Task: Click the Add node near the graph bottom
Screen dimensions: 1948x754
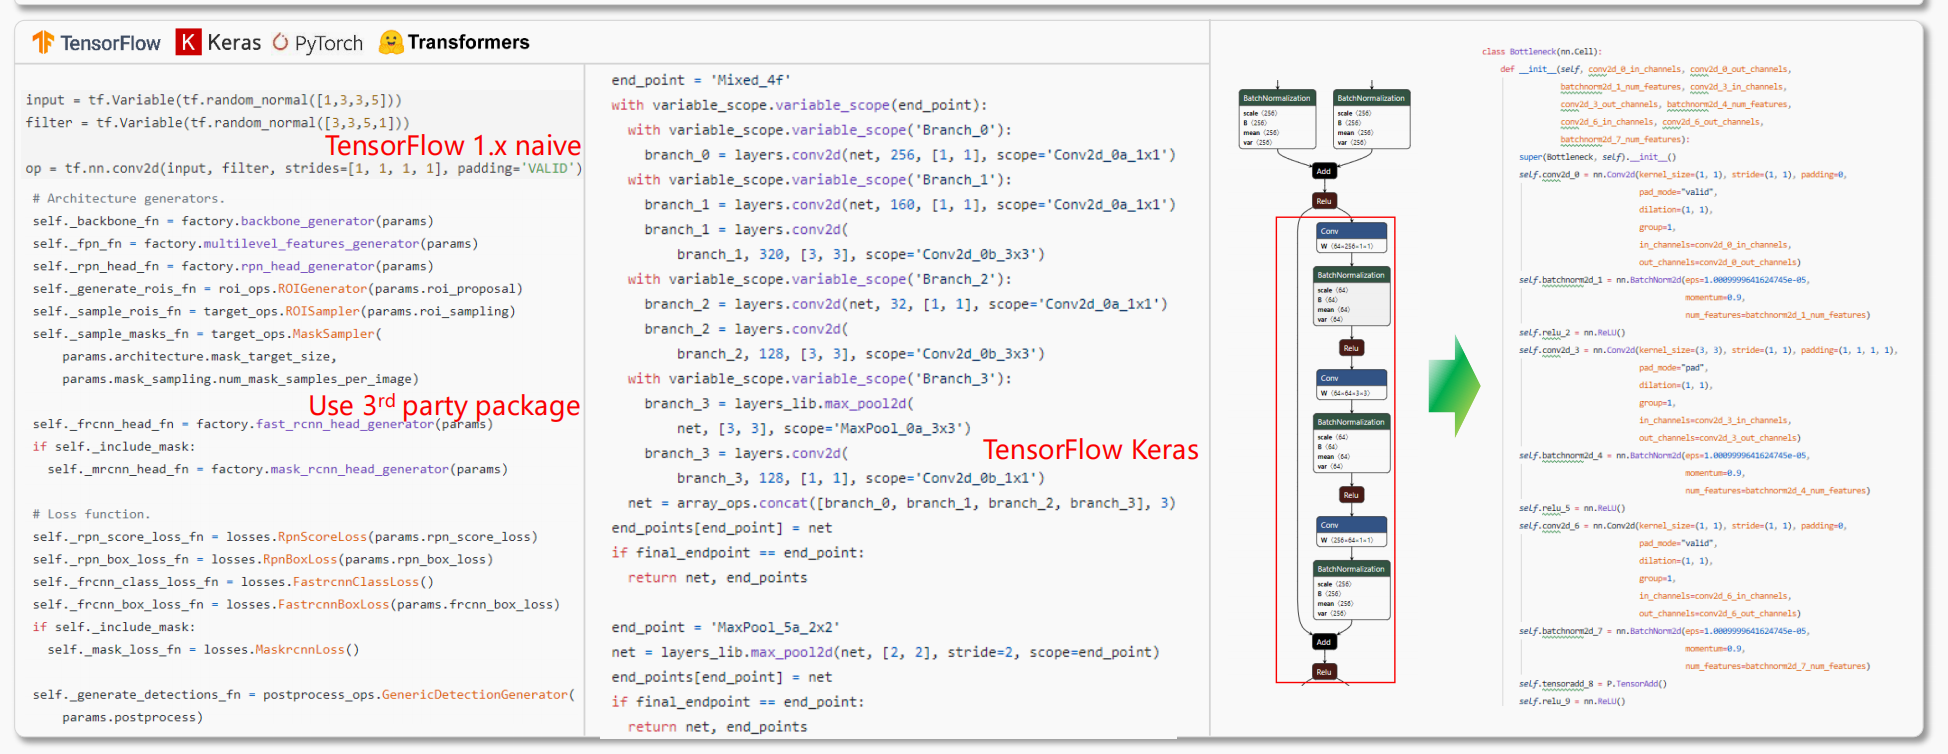Action: (1324, 642)
